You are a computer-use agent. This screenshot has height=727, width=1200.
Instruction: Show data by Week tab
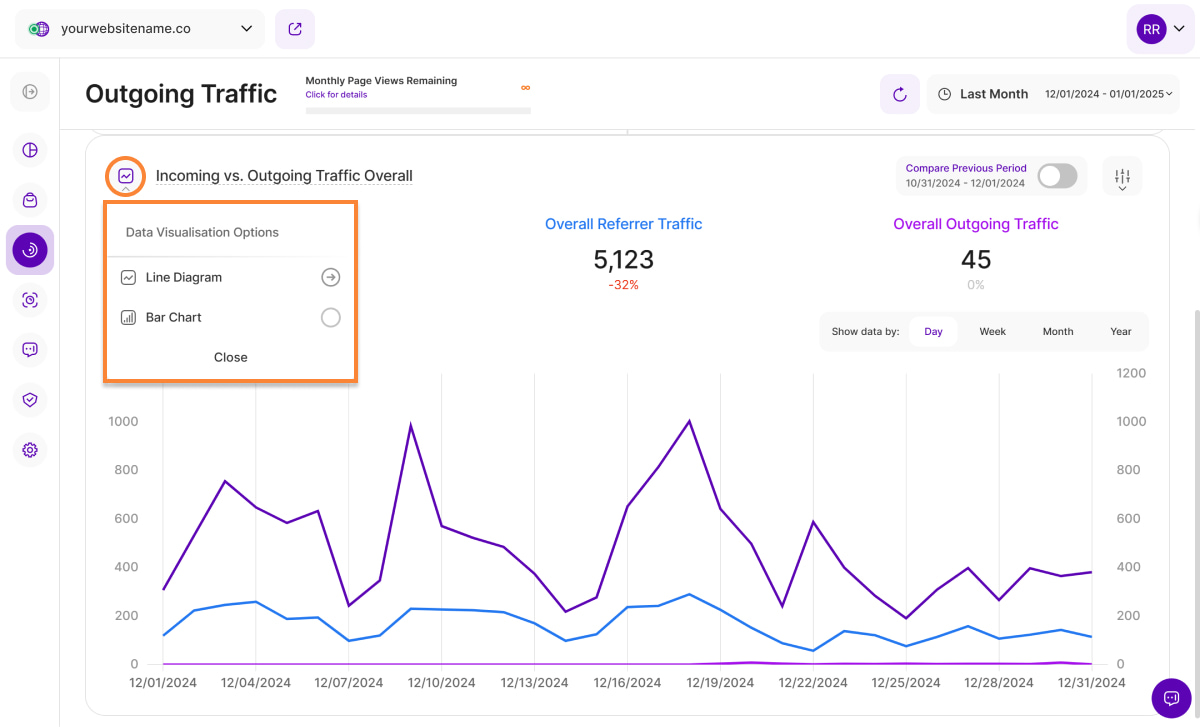pos(992,332)
